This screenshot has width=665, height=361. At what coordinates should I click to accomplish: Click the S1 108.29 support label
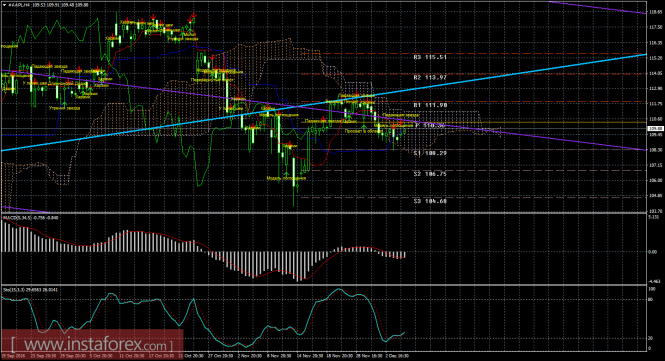[x=430, y=153]
